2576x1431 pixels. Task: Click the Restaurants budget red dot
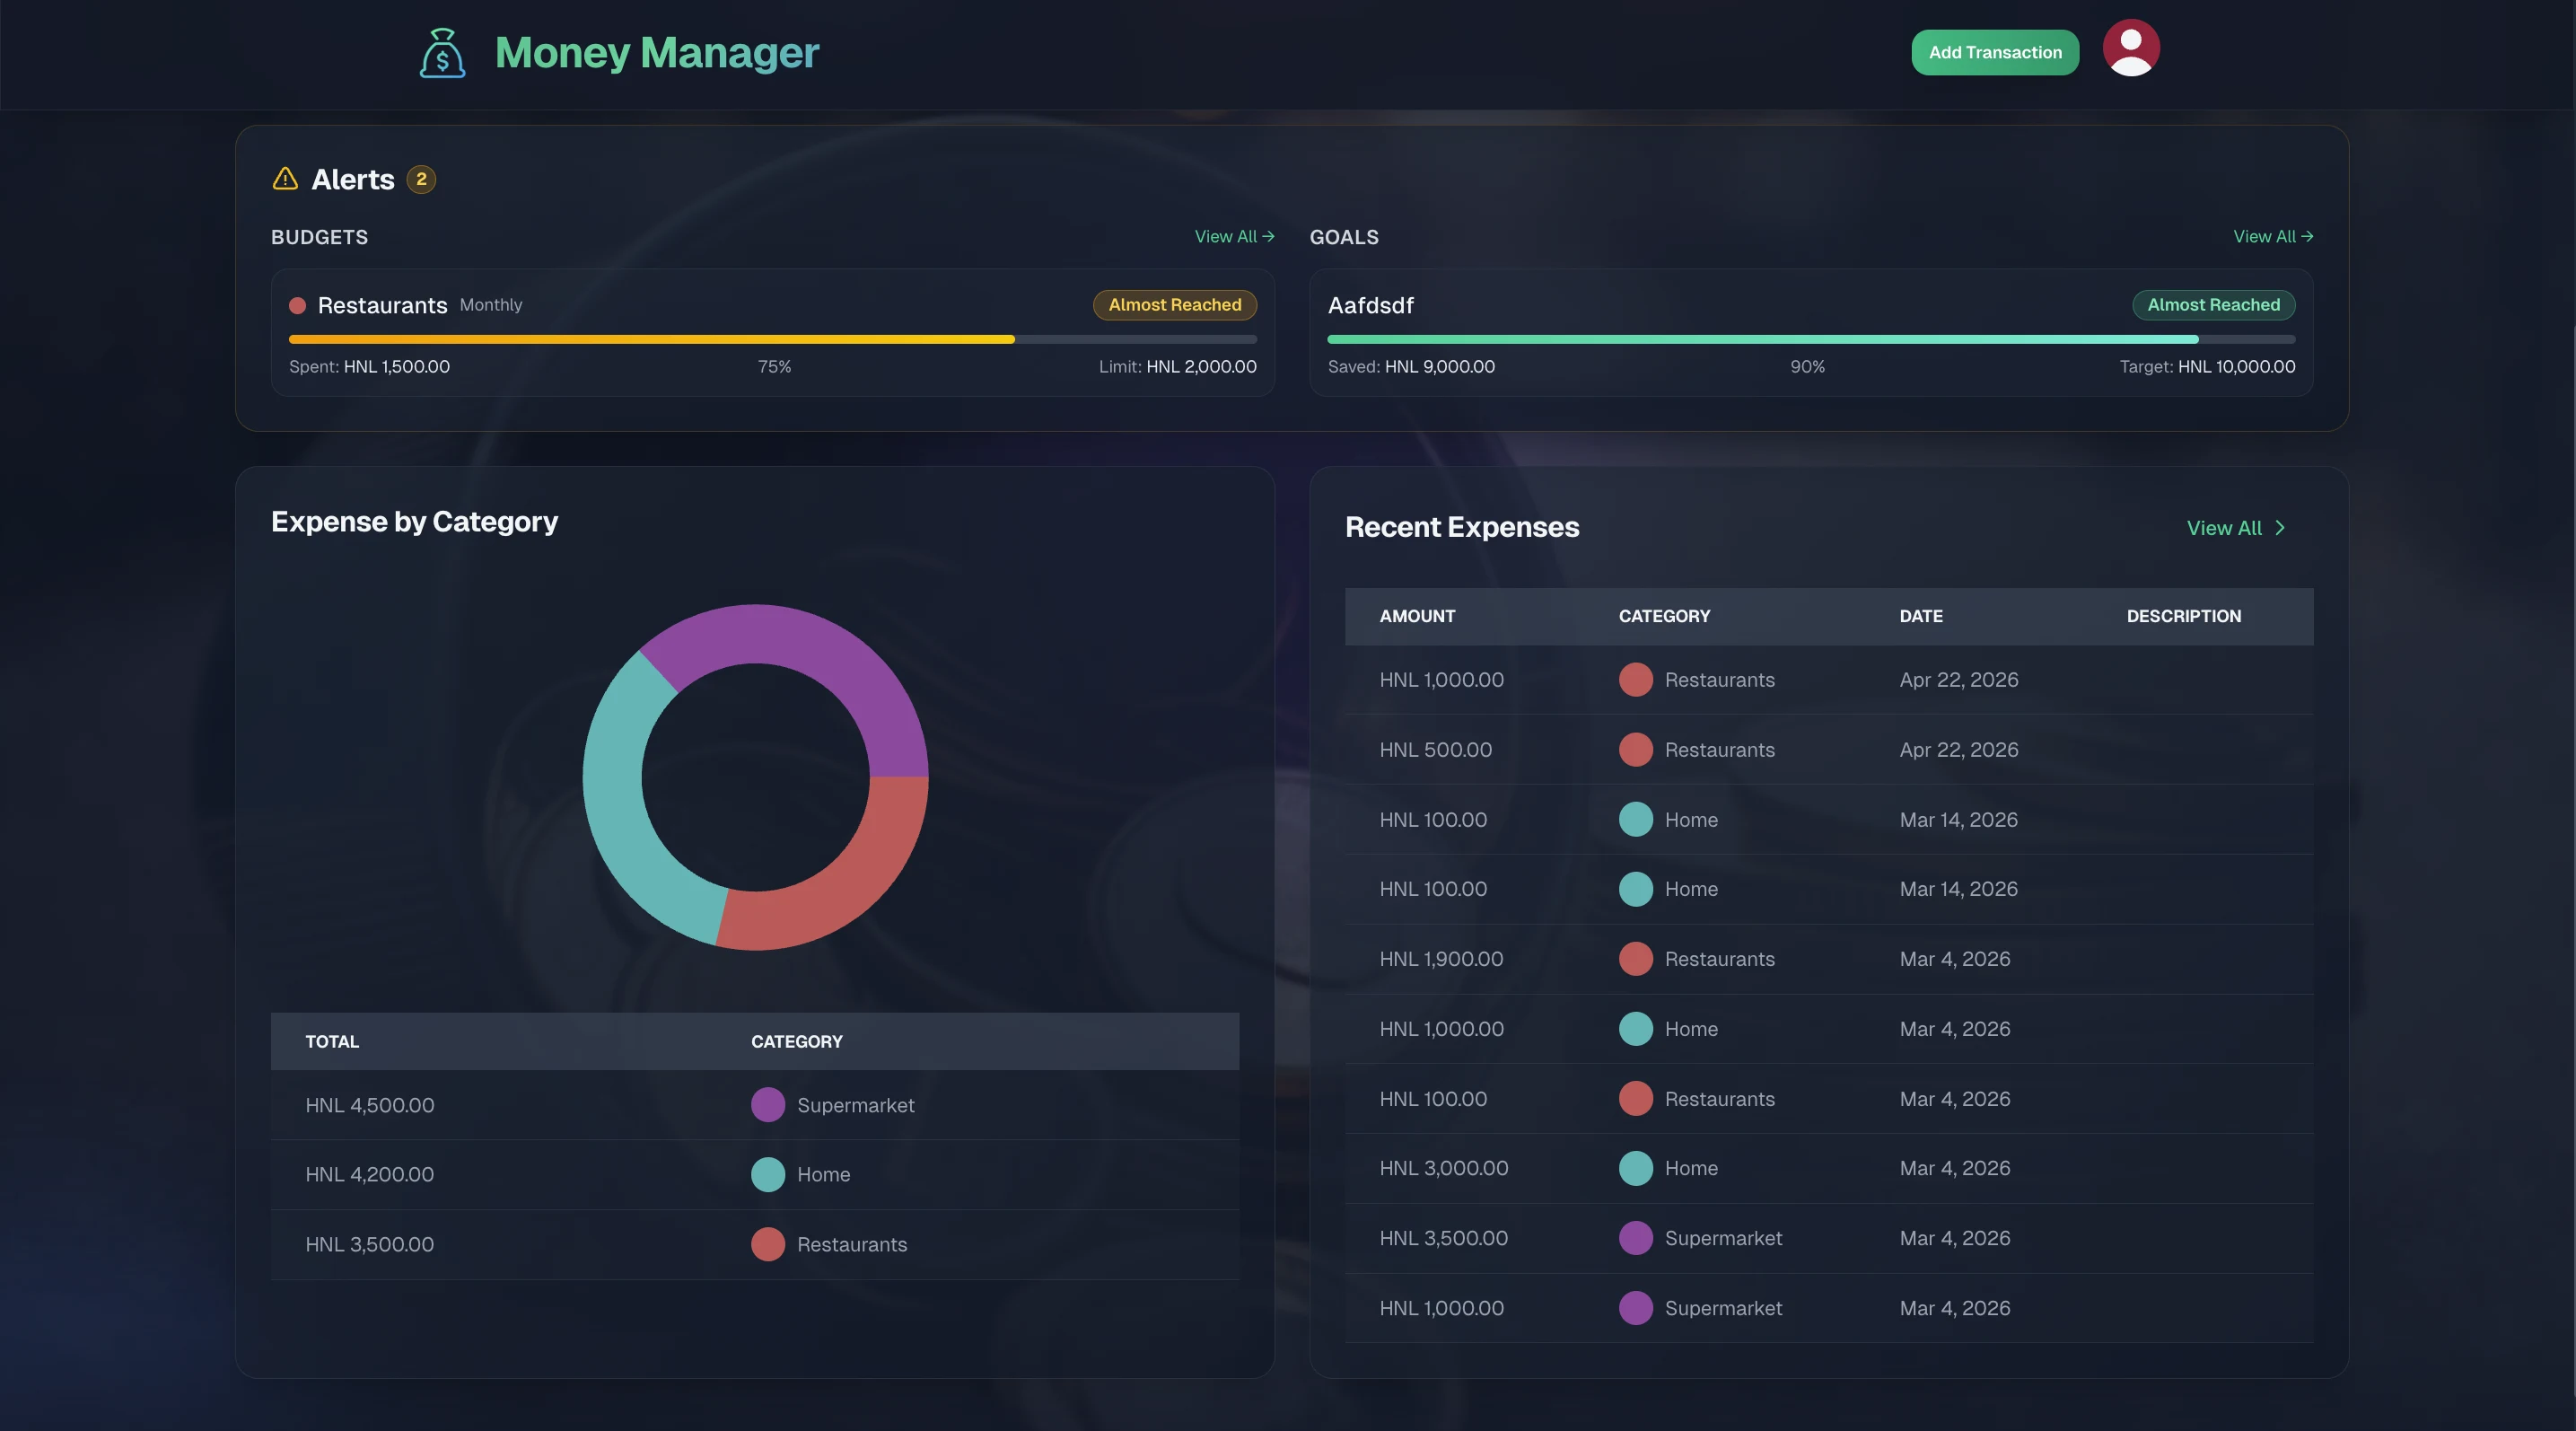point(297,305)
